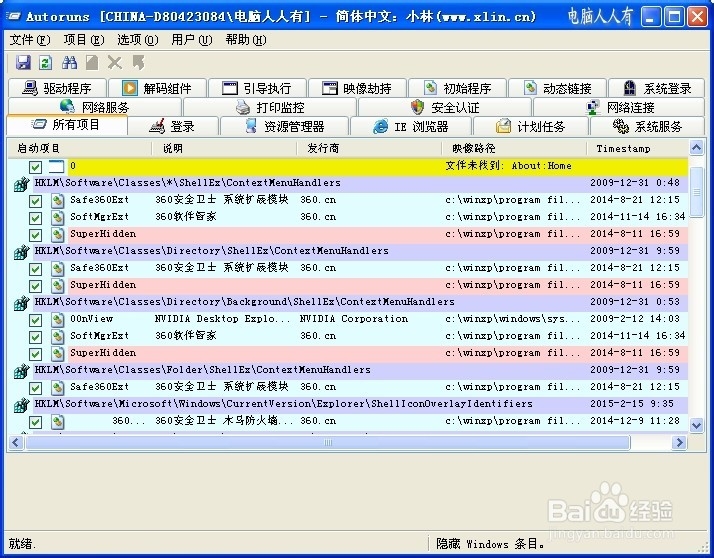
Task: Open the 用户(U) menu
Action: click(x=192, y=40)
